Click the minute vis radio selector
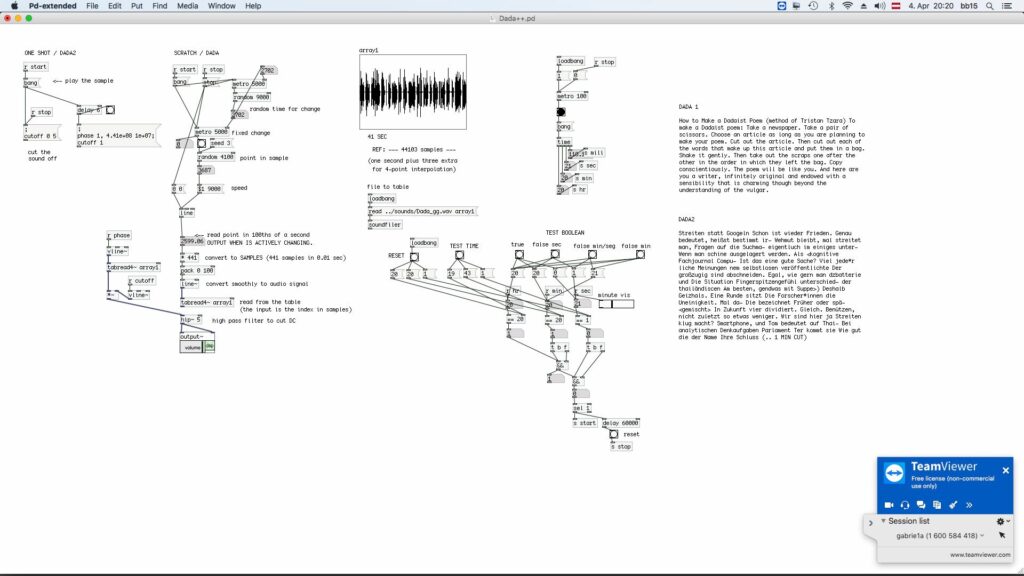Image resolution: width=1024 pixels, height=576 pixels. tap(616, 304)
